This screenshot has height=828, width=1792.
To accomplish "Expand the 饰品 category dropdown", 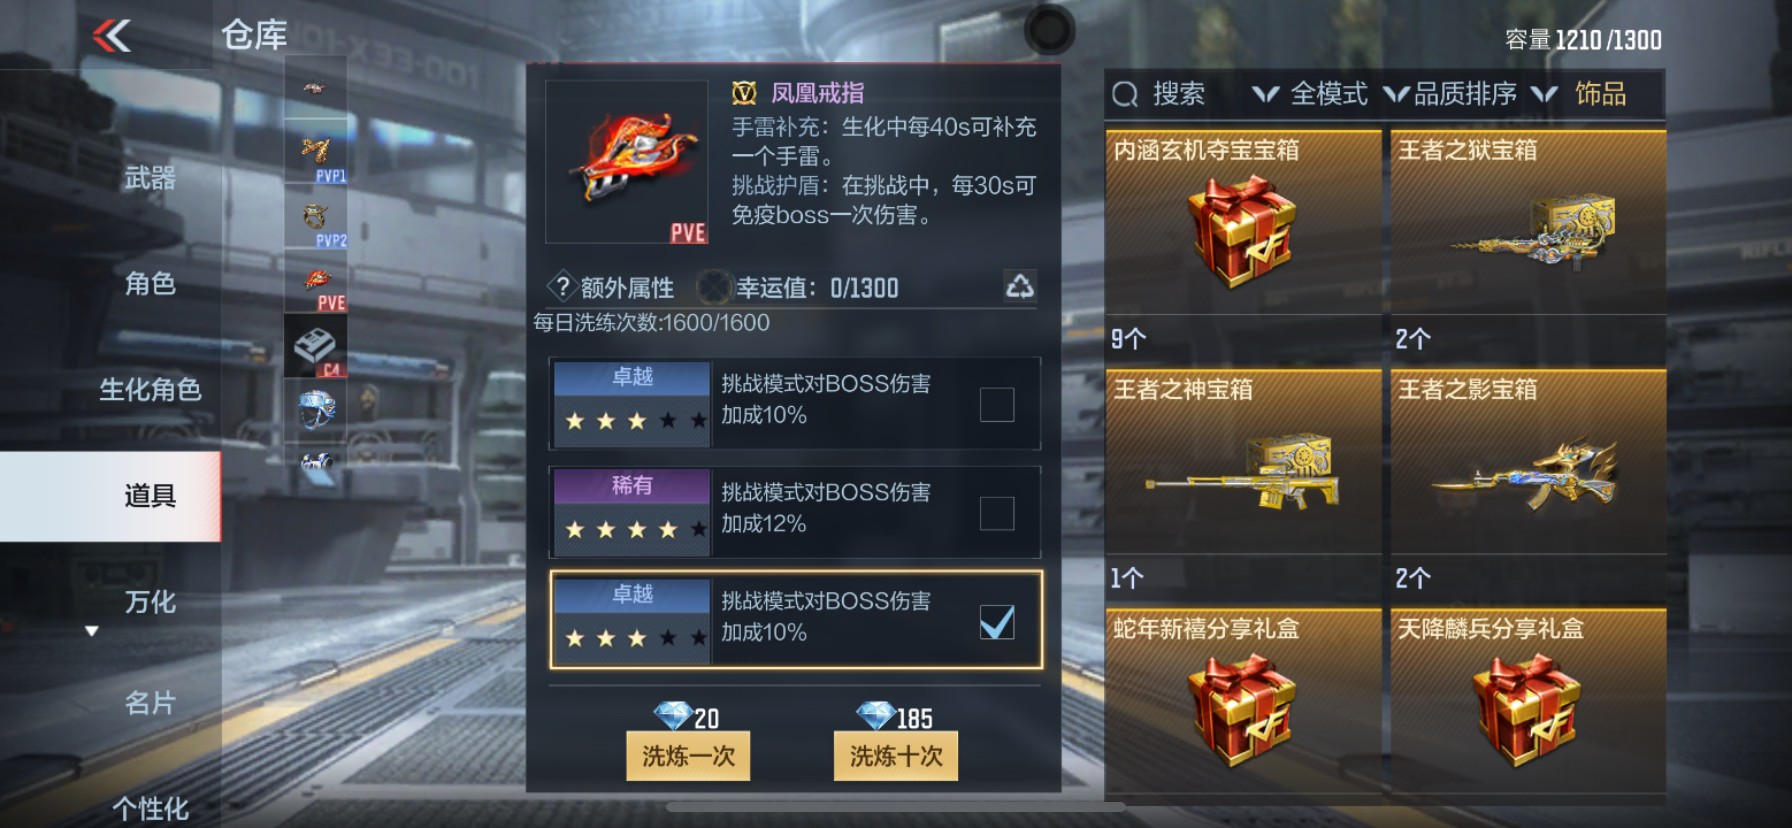I will pos(1580,94).
